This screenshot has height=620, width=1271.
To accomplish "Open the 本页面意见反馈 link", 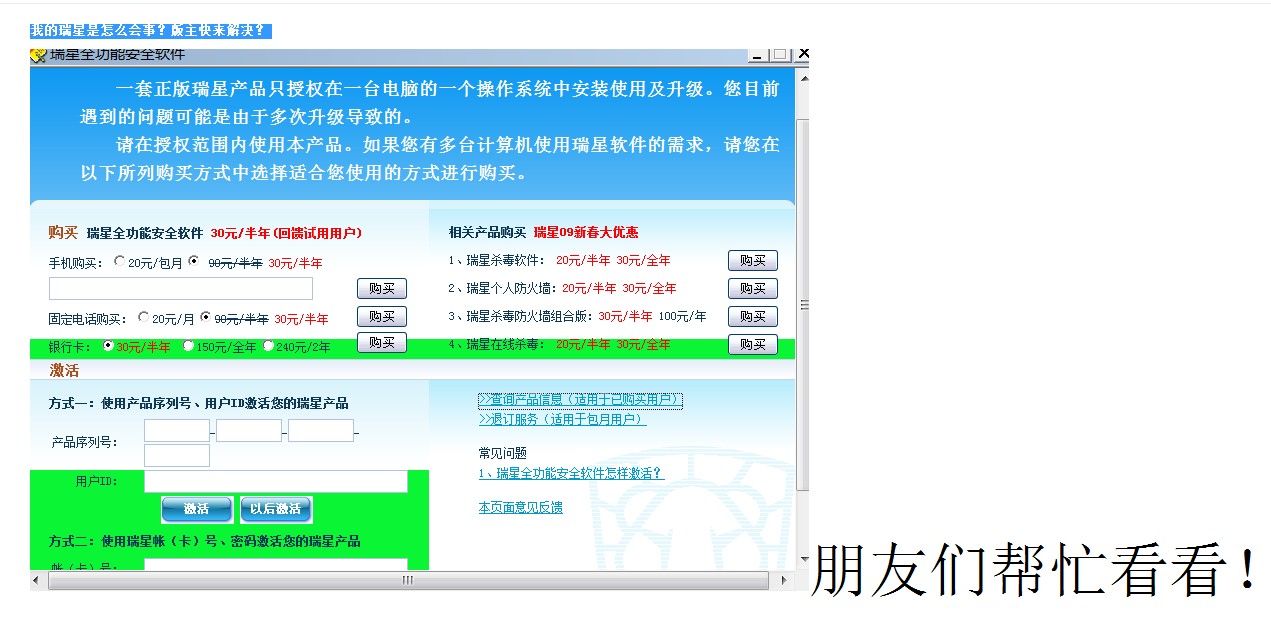I will tap(520, 508).
